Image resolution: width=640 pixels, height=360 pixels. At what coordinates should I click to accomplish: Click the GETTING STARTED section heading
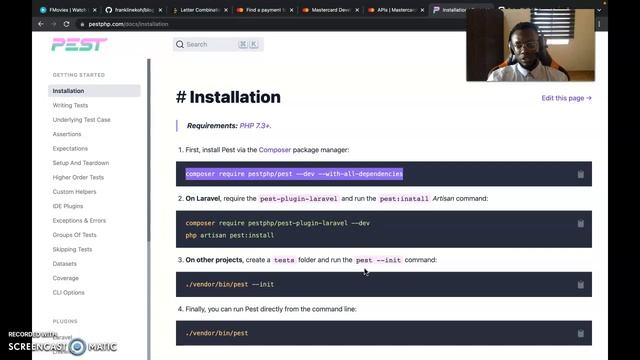[x=79, y=75]
